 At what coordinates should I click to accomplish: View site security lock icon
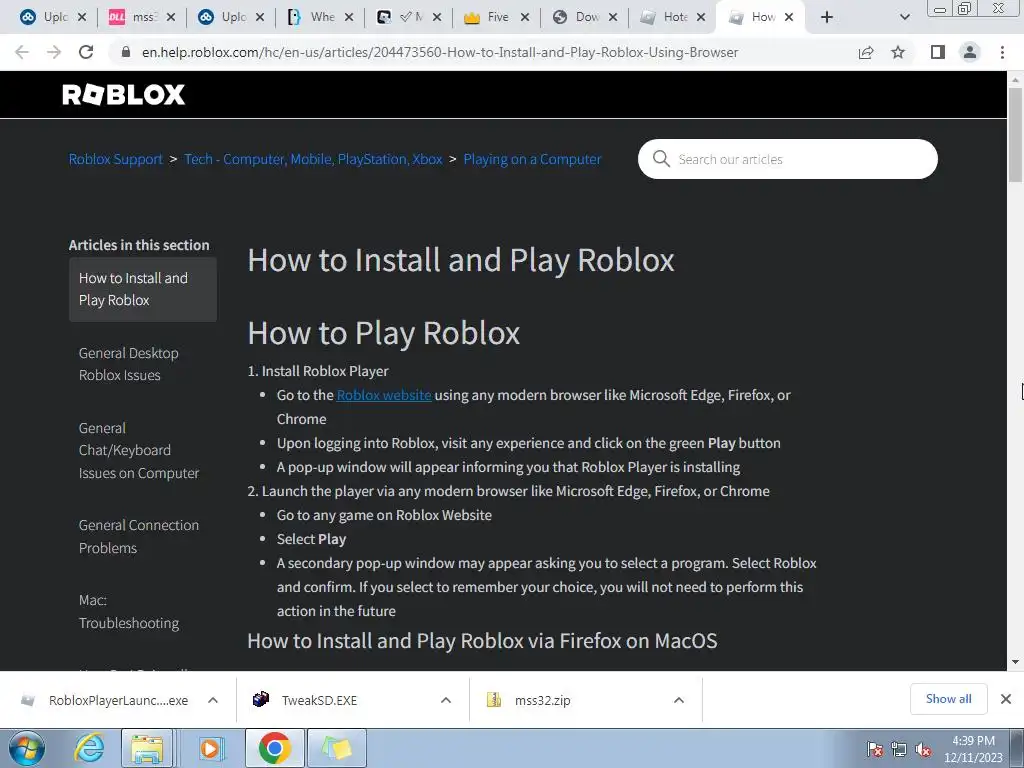[126, 52]
